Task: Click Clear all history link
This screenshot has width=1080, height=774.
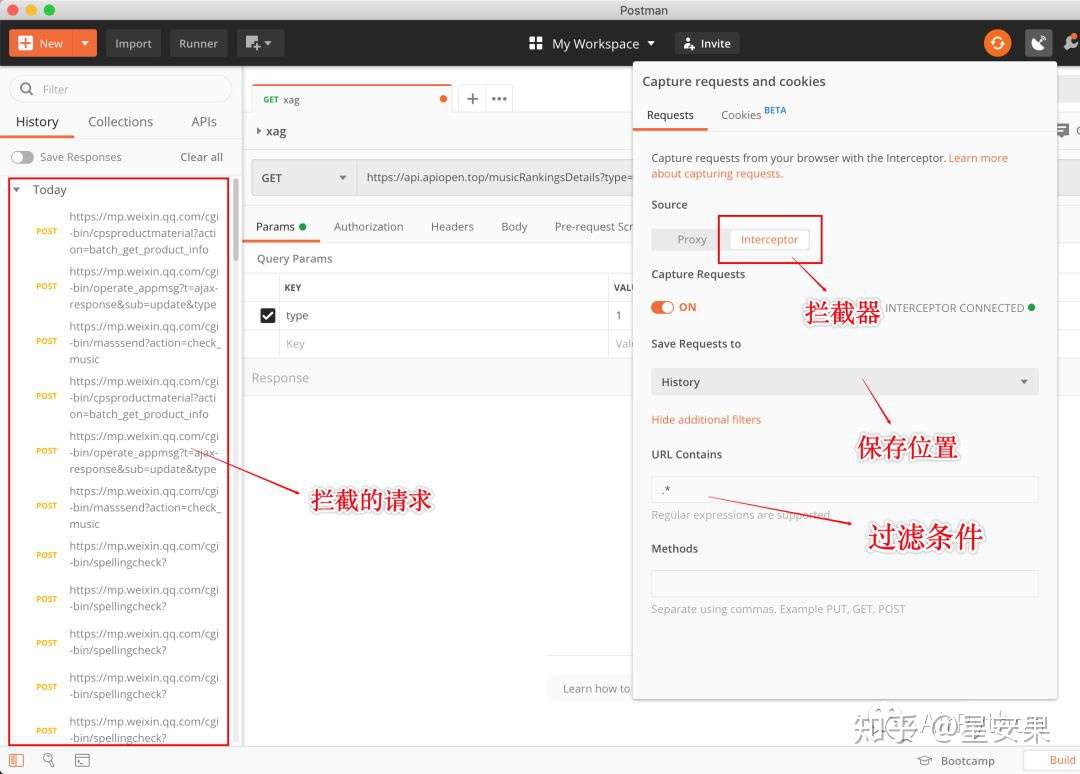Action: 201,157
